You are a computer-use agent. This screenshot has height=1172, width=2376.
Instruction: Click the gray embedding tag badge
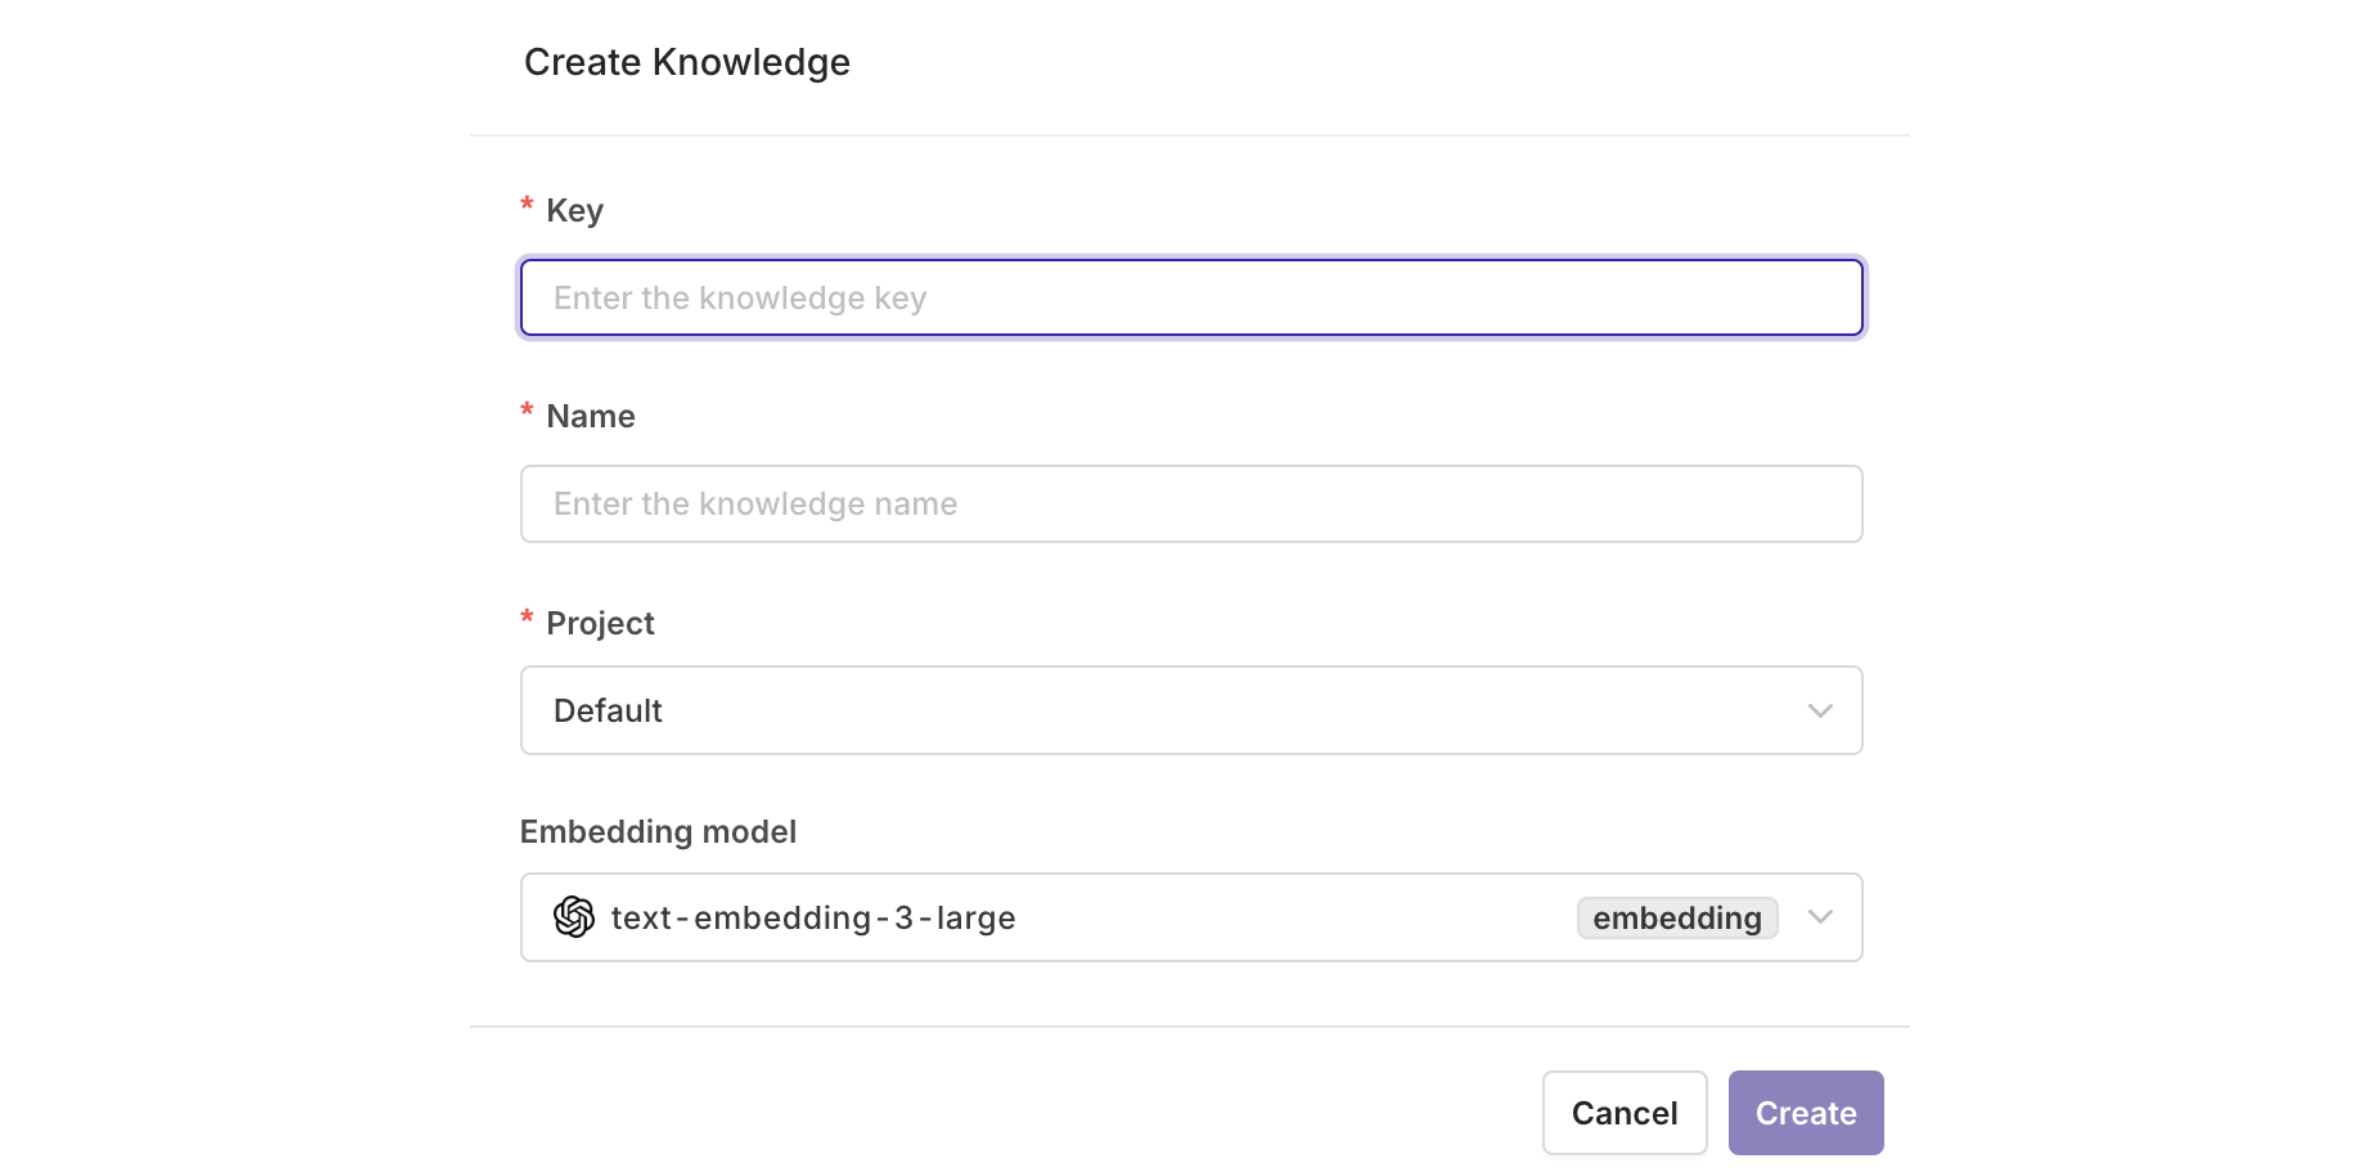[1677, 917]
